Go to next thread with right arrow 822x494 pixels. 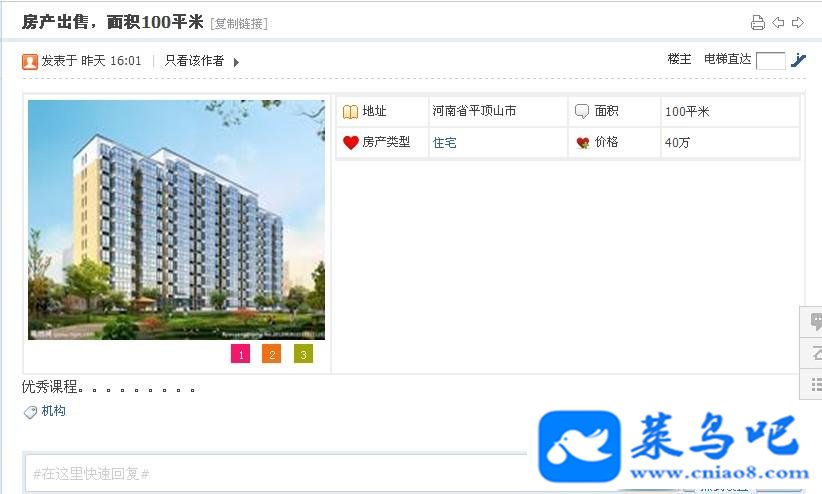798,23
